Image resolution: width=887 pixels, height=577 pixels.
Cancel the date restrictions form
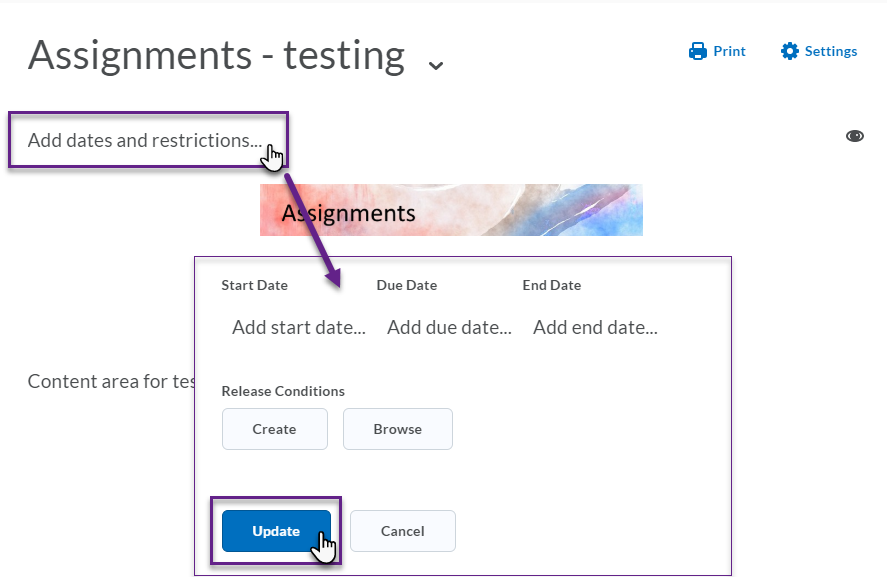(403, 531)
